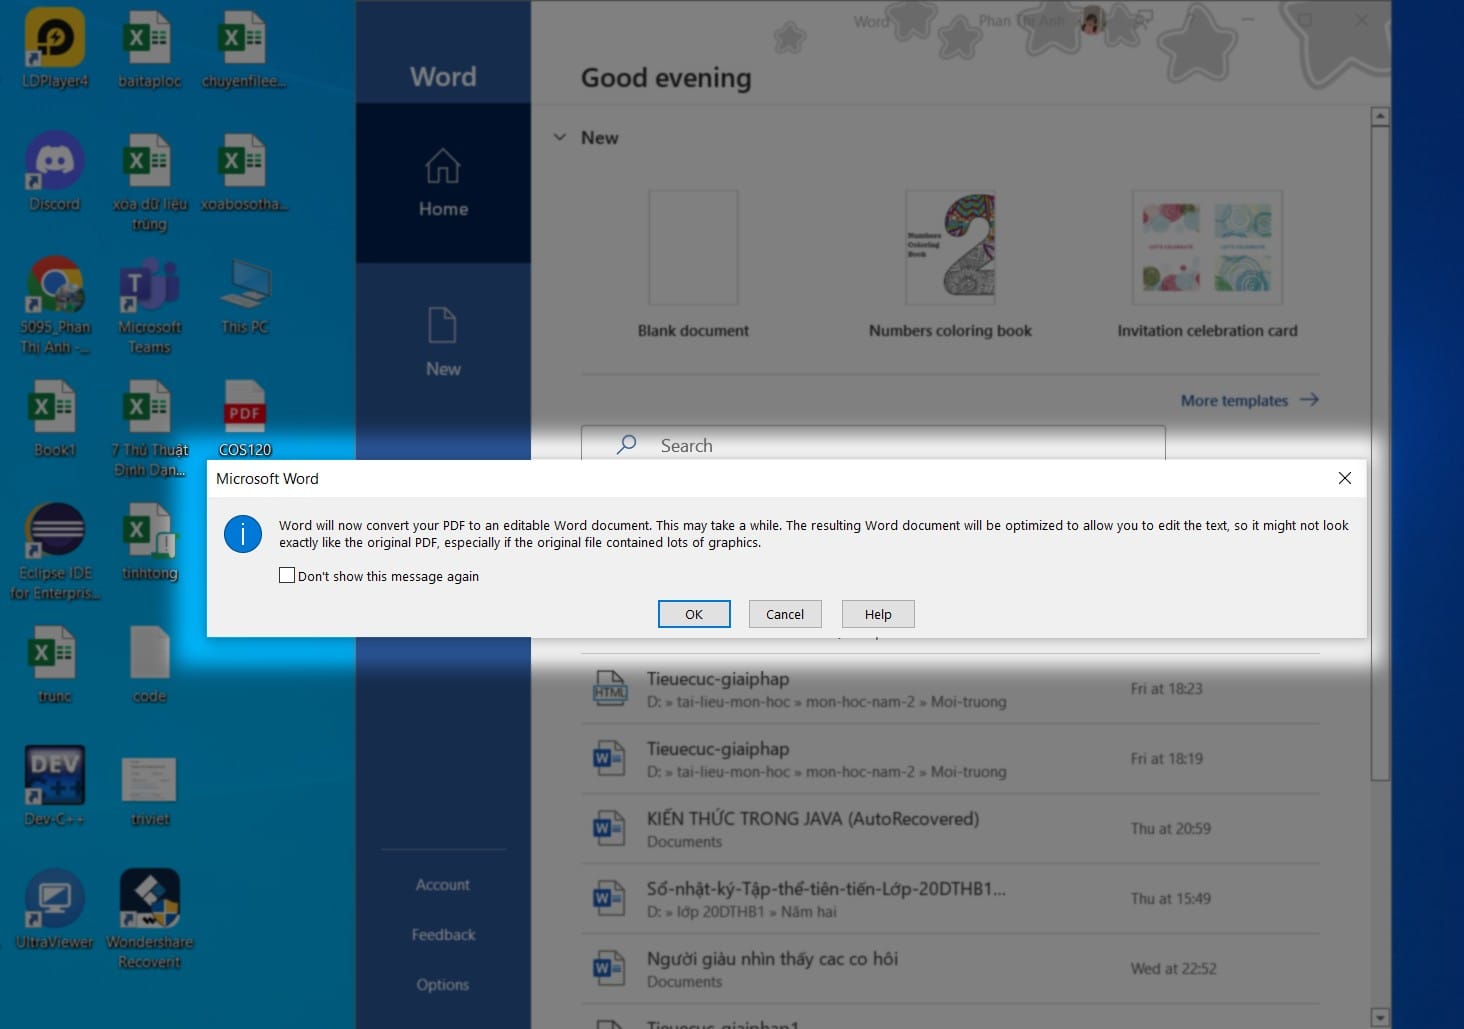Switch to New in Word's sidebar
Viewport: 1464px width, 1029px height.
443,343
